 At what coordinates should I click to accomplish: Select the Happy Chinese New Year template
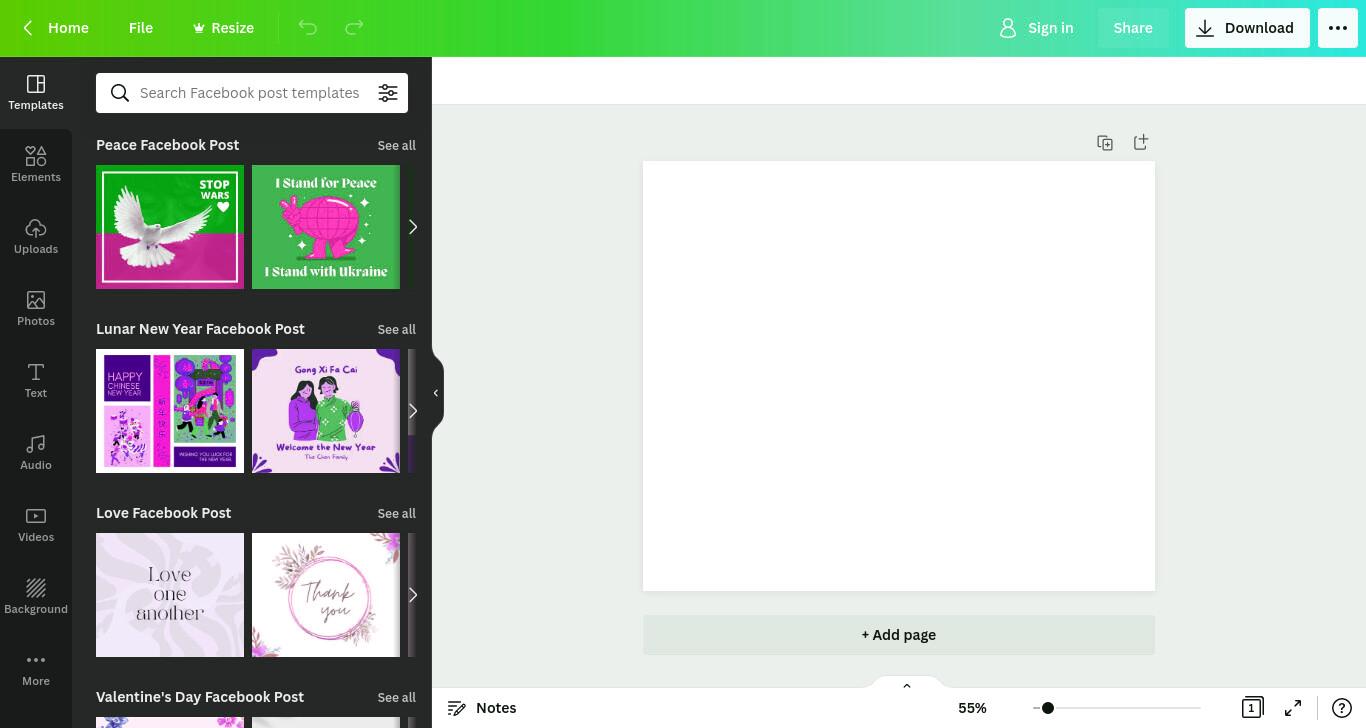170,411
